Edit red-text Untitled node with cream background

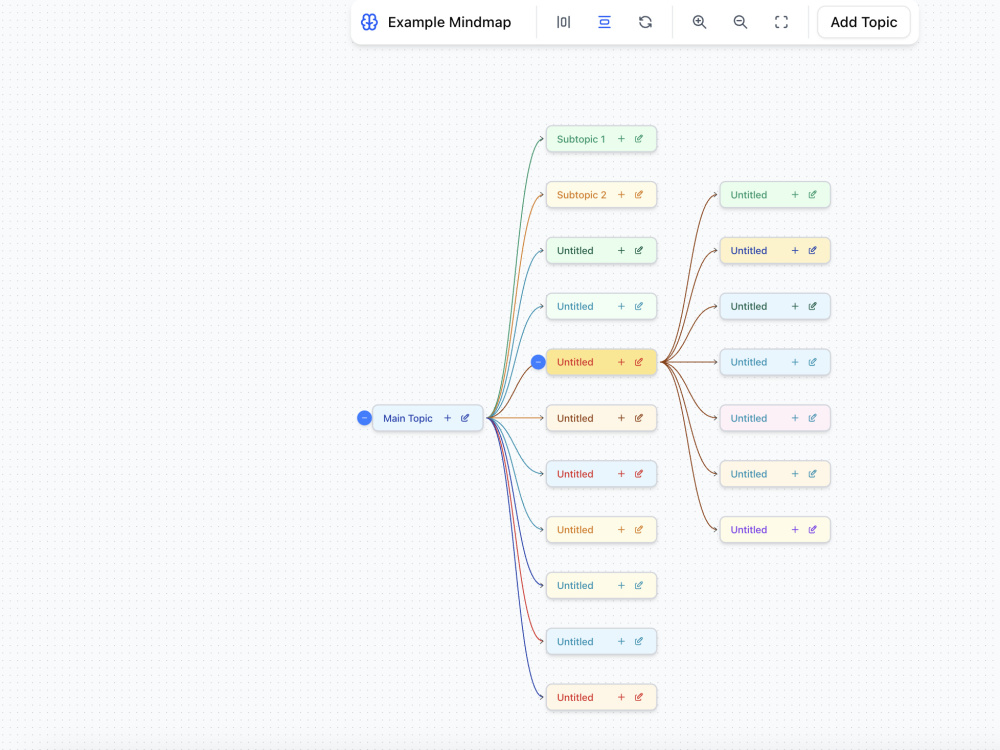638,697
